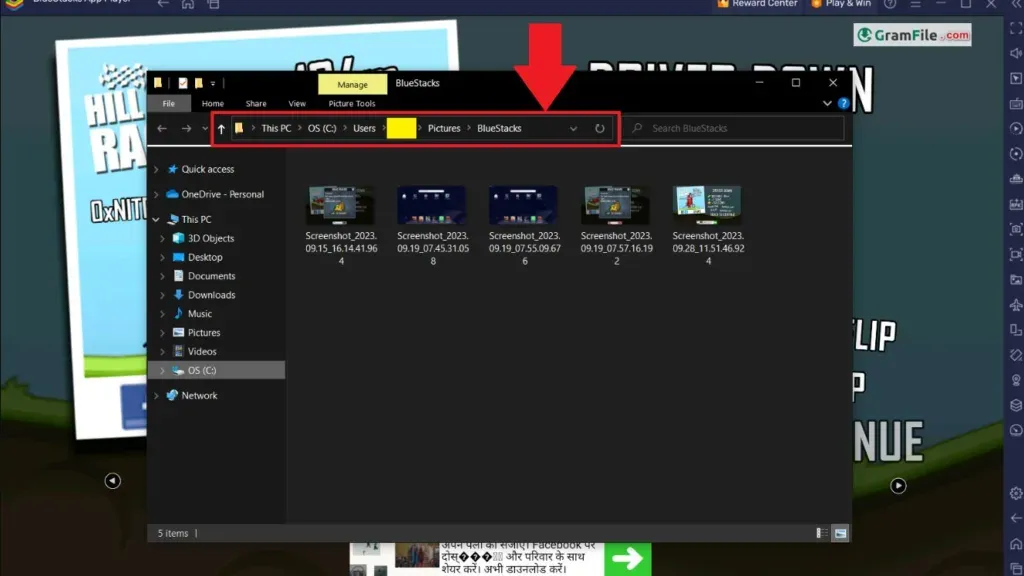1024x576 pixels.
Task: Open 3D Objects folder in sidebar
Action: [210, 239]
